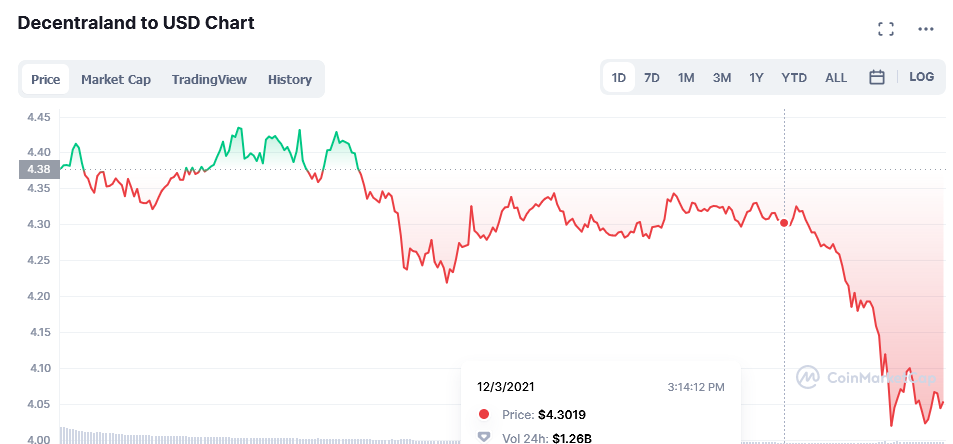Switch to the Market Cap tab
This screenshot has height=444, width=953.
coord(116,79)
